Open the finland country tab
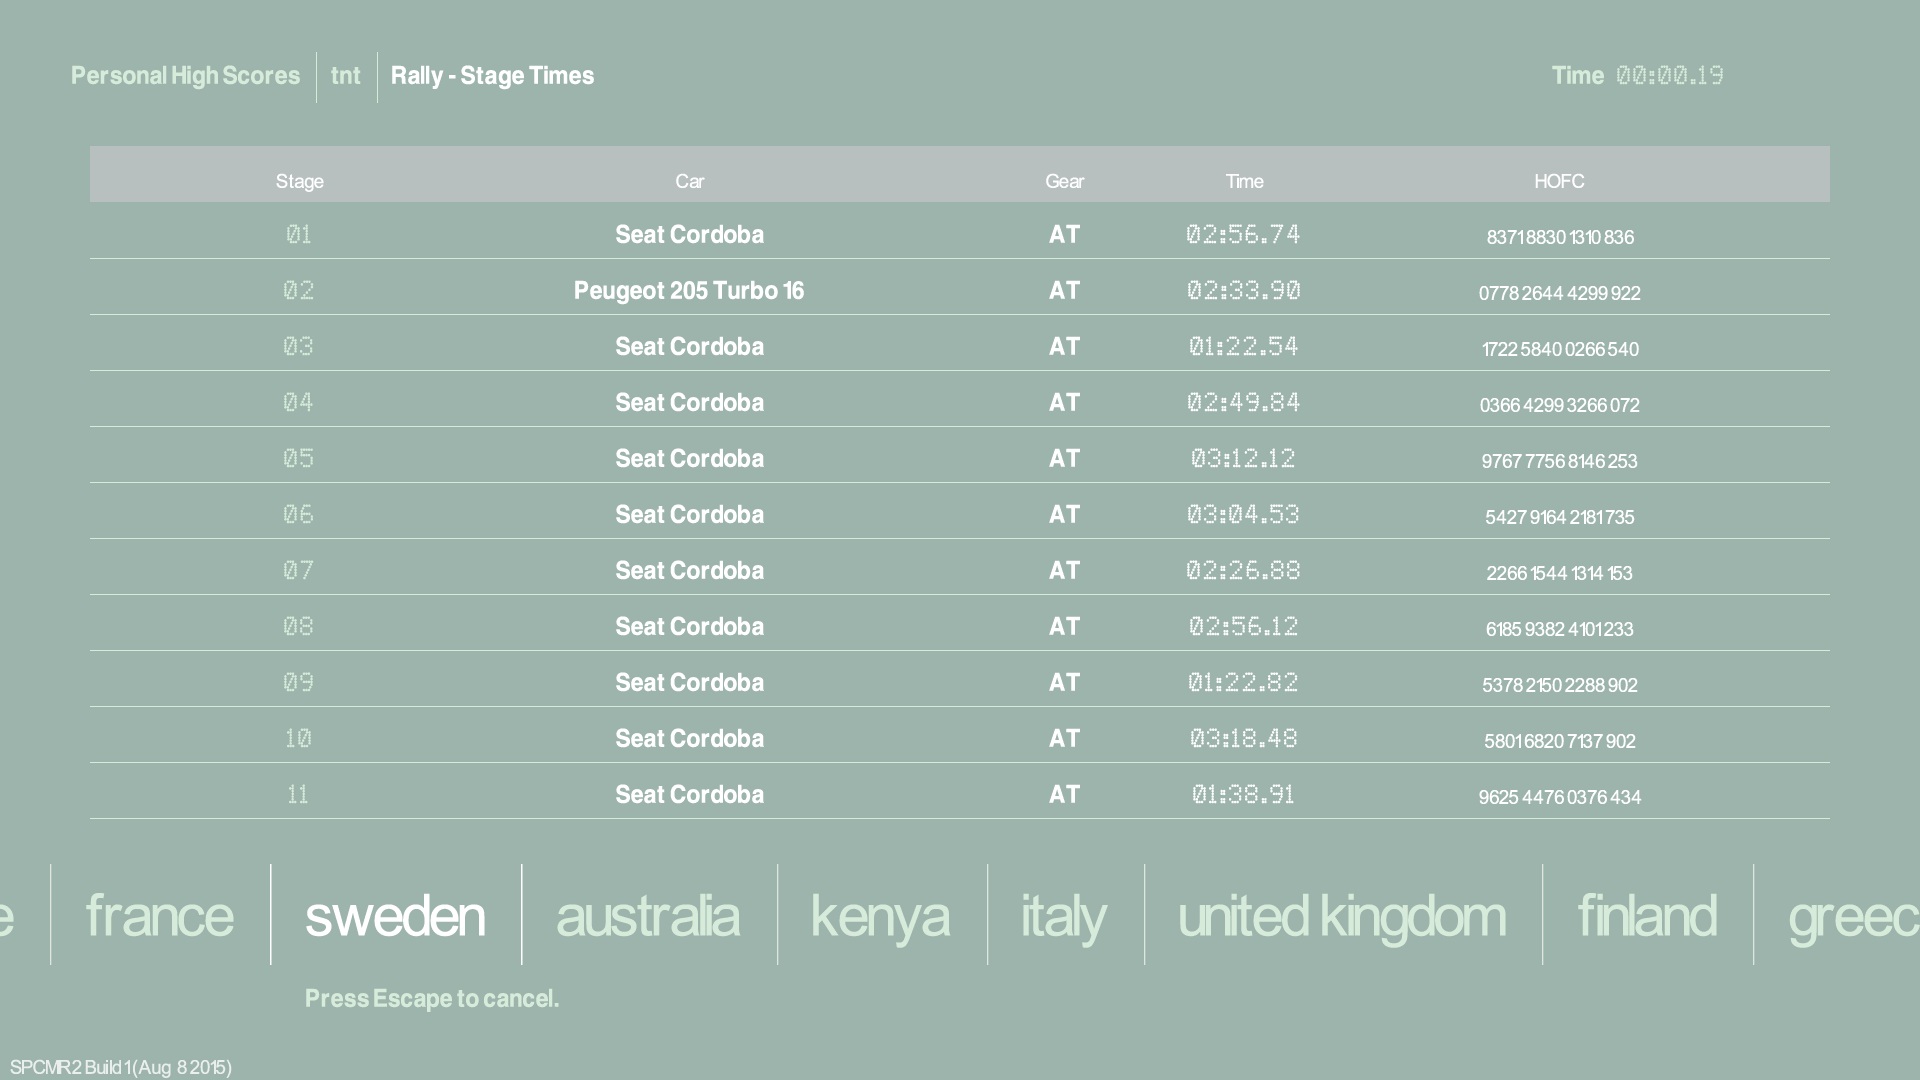The width and height of the screenshot is (1920, 1080). pyautogui.click(x=1646, y=916)
